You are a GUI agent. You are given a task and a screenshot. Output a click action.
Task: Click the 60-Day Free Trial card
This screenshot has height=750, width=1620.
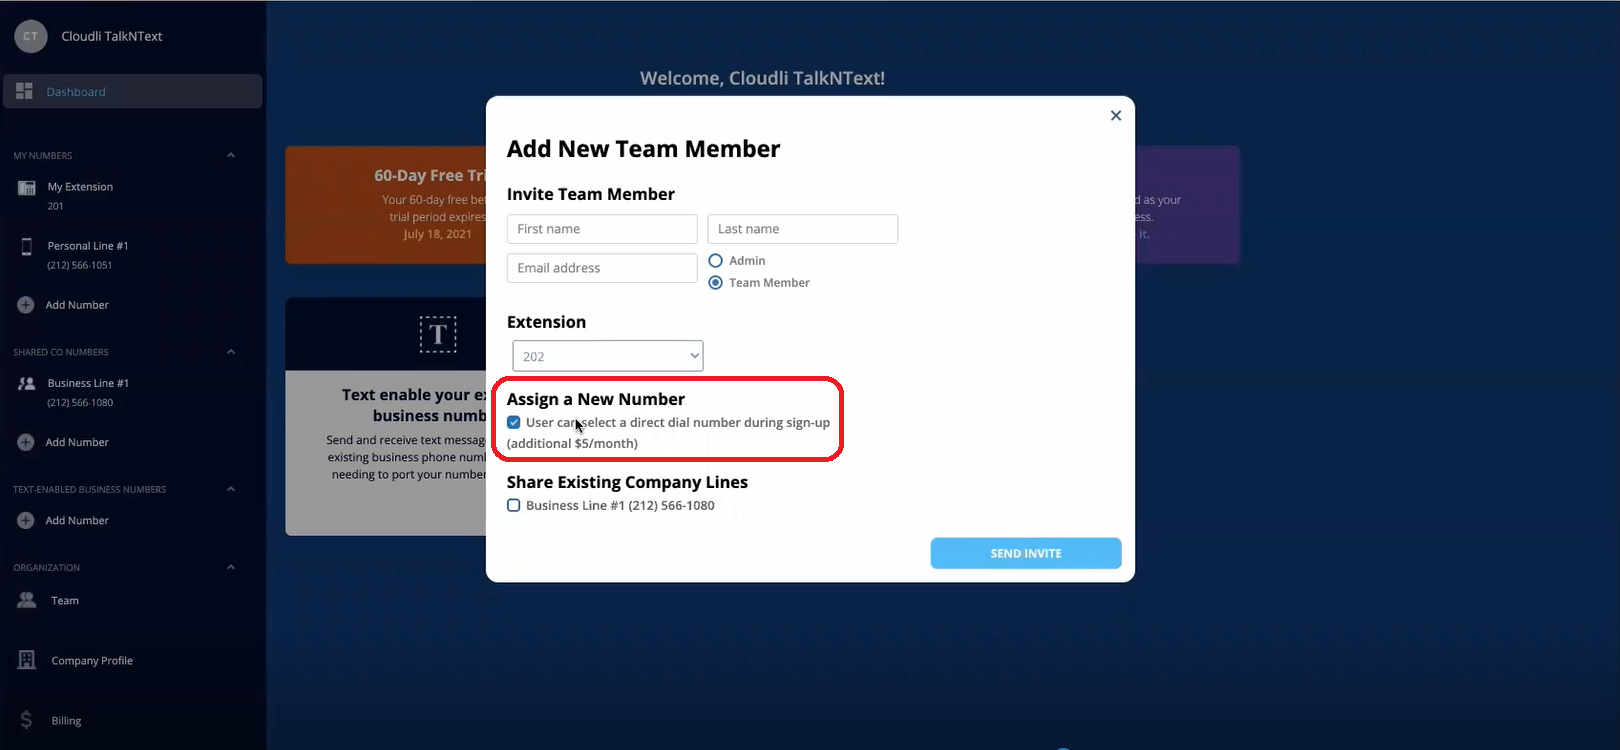pos(386,205)
